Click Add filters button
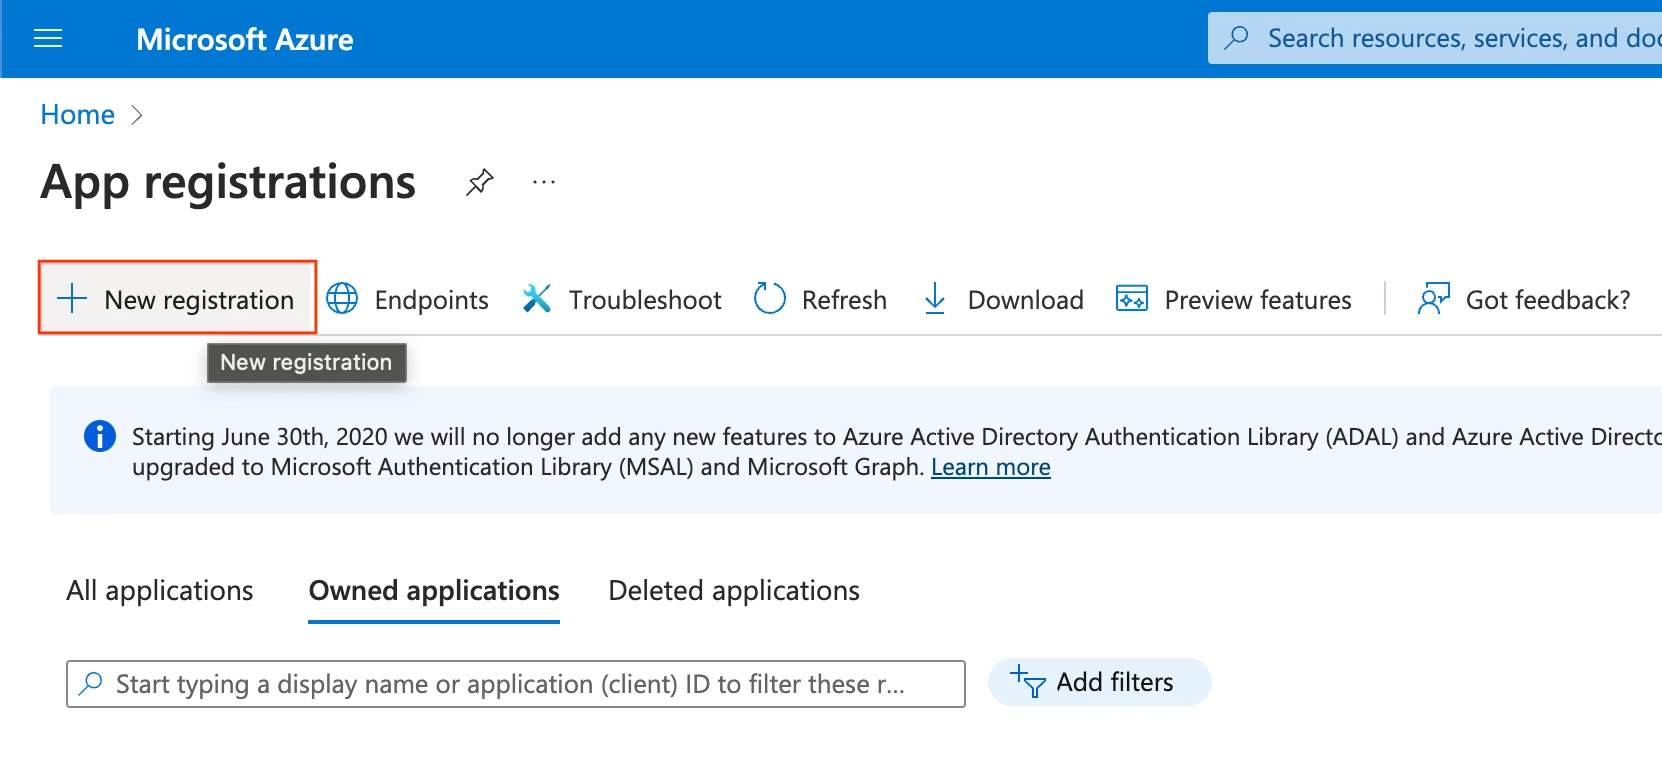The height and width of the screenshot is (762, 1662). (1099, 682)
